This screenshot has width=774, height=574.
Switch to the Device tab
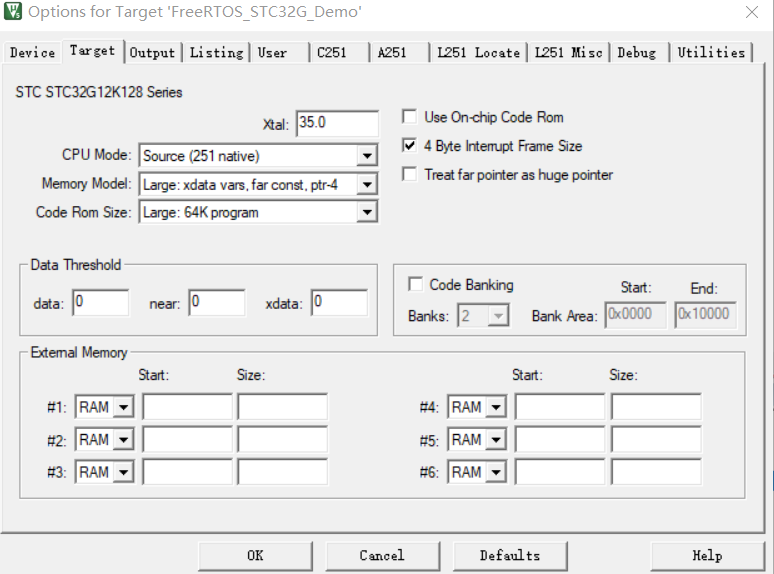click(x=32, y=53)
